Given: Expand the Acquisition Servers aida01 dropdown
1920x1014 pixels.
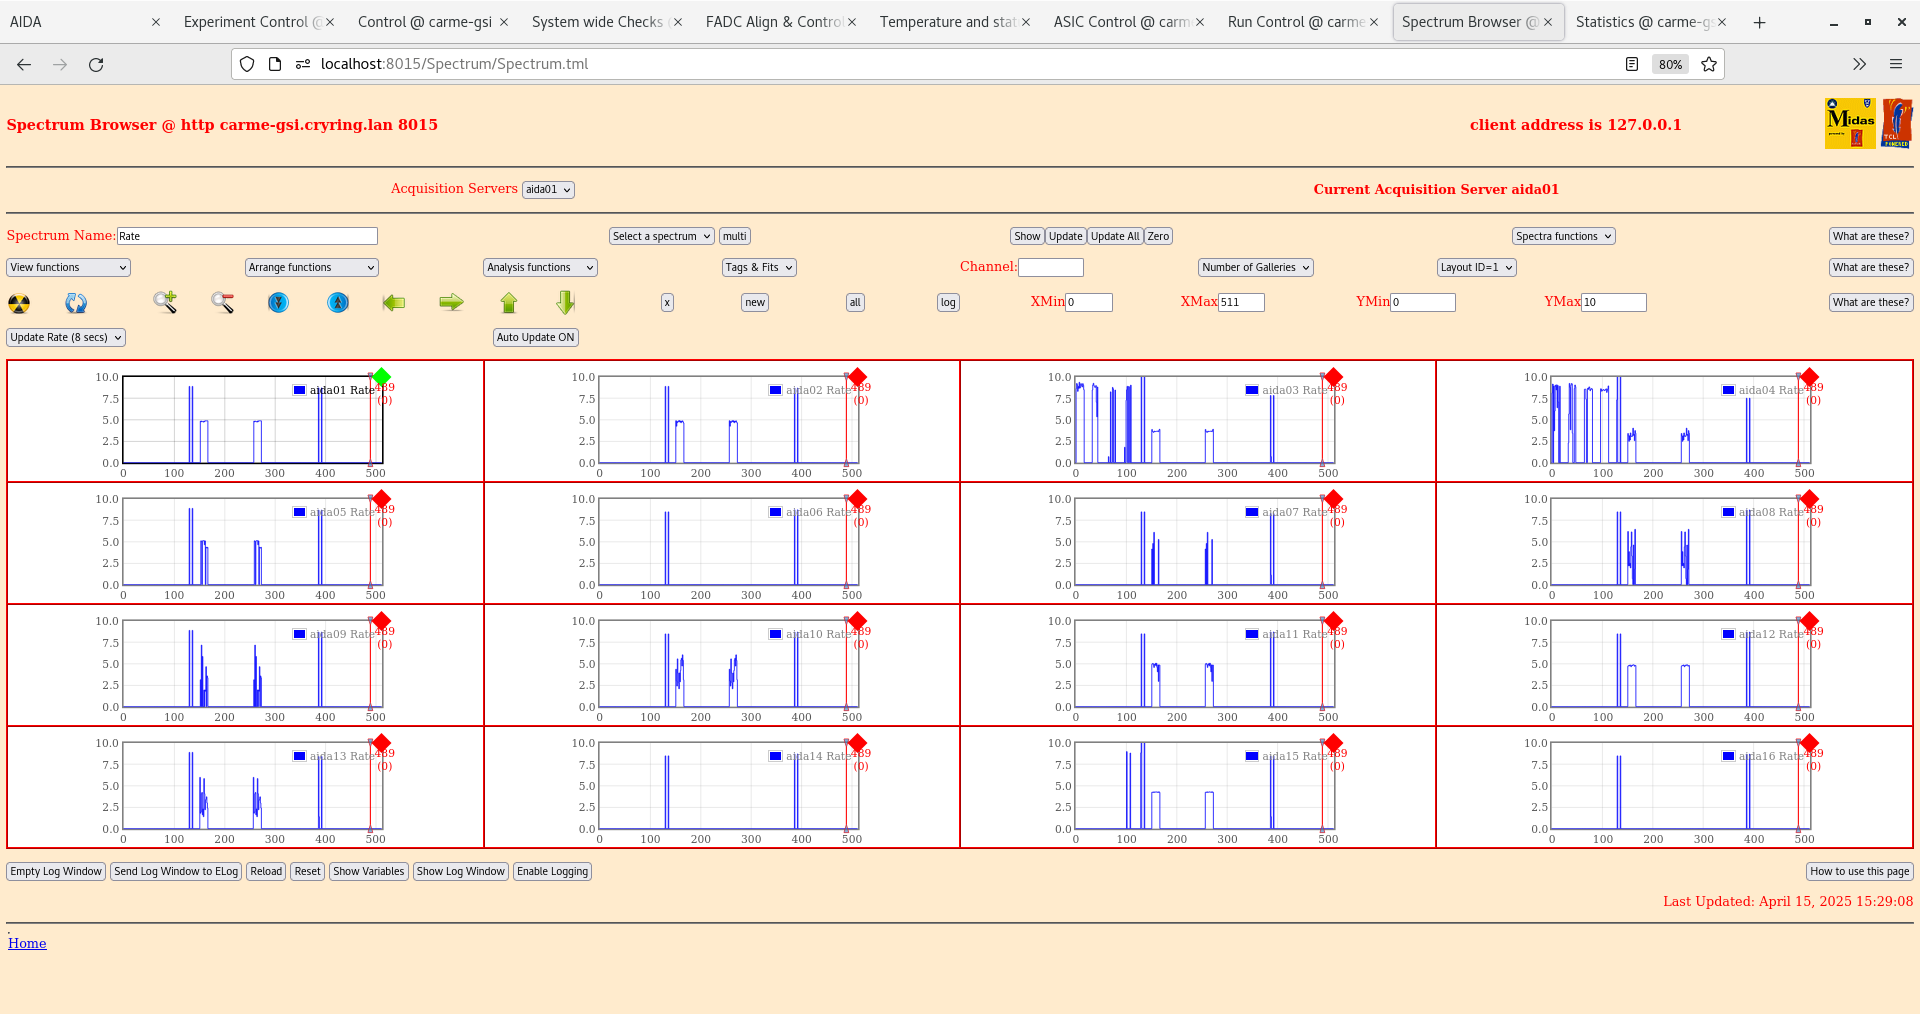Looking at the screenshot, I should click(548, 190).
